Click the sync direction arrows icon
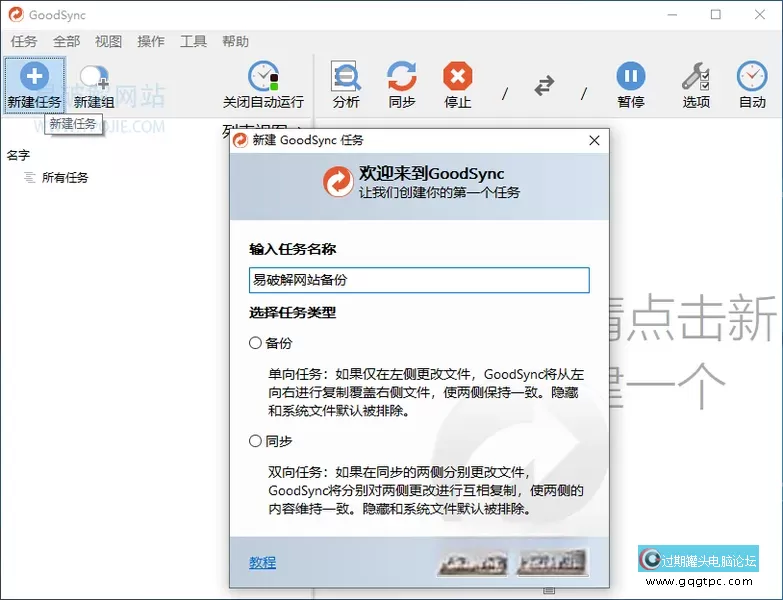Image resolution: width=783 pixels, height=600 pixels. tap(544, 85)
